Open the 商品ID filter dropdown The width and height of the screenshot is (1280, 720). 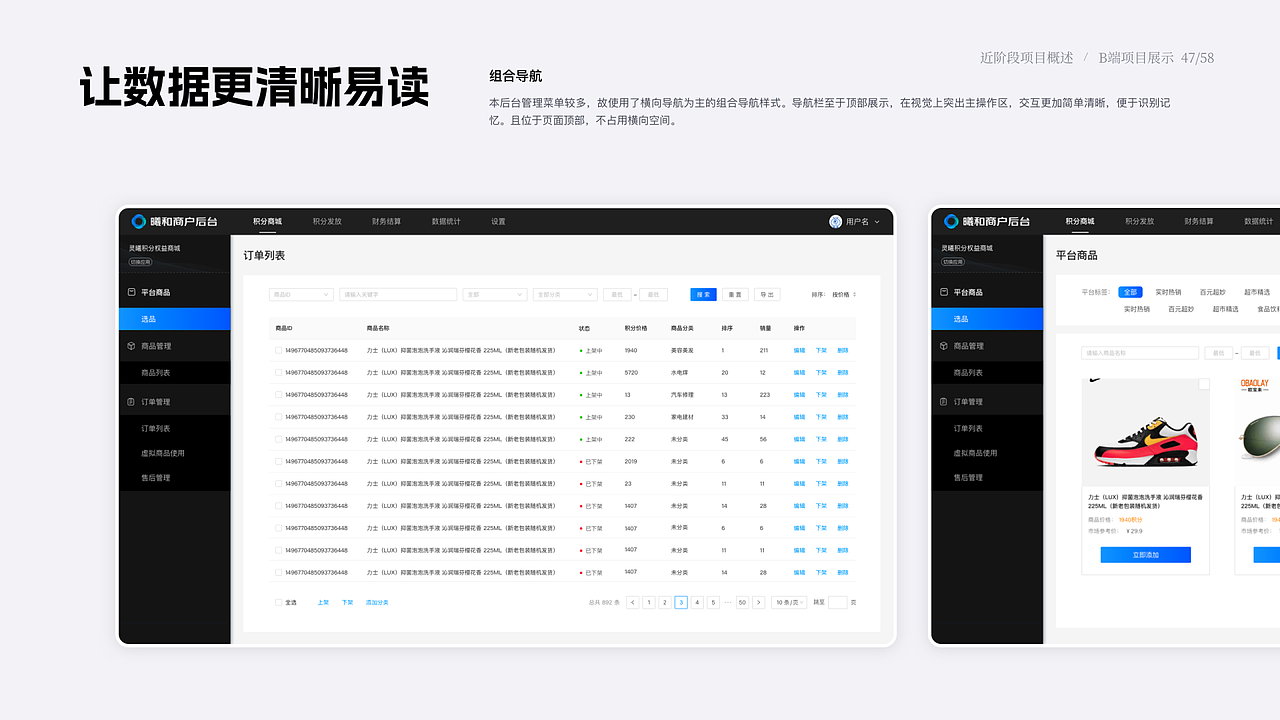(x=300, y=294)
